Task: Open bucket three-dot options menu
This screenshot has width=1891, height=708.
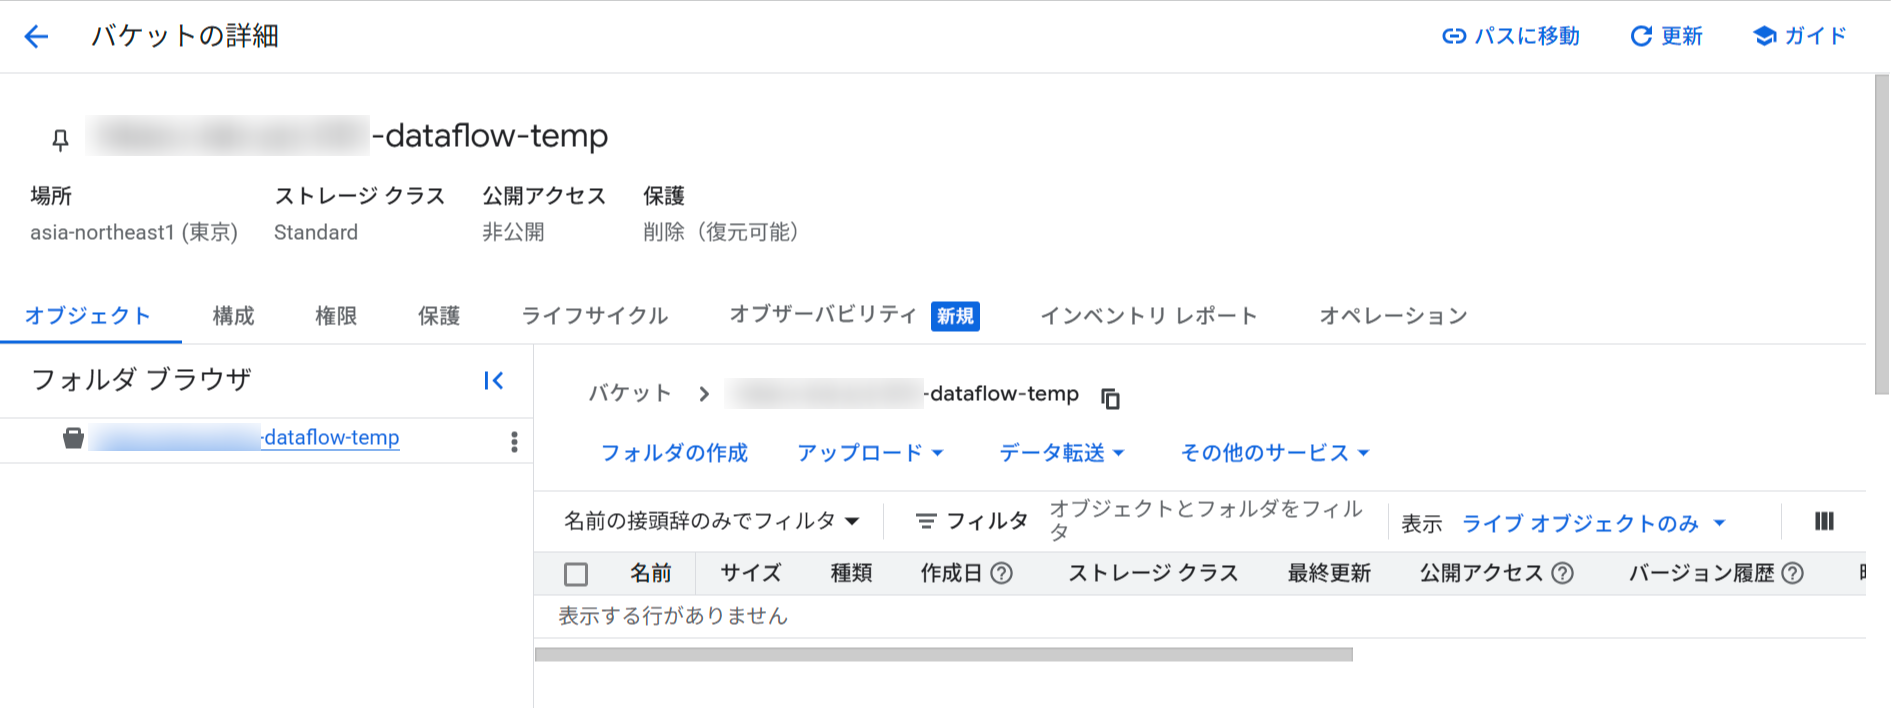Action: [514, 442]
